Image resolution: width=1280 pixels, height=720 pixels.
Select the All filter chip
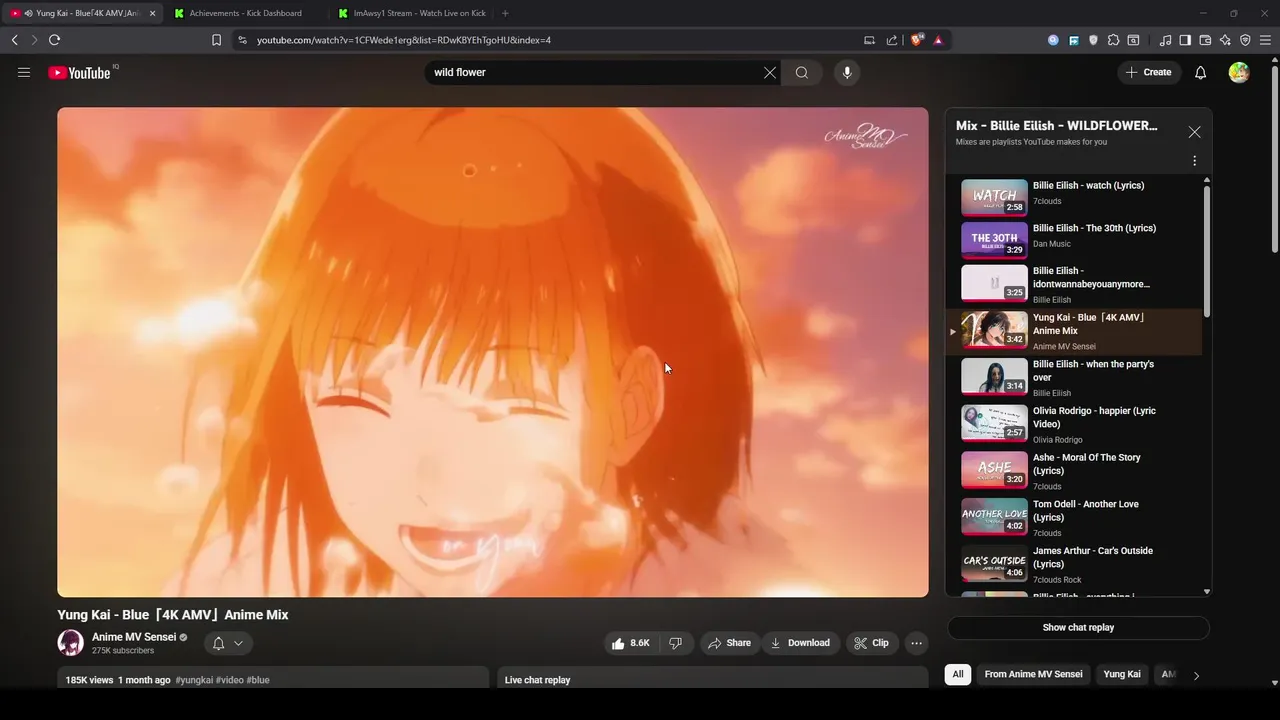coord(958,674)
